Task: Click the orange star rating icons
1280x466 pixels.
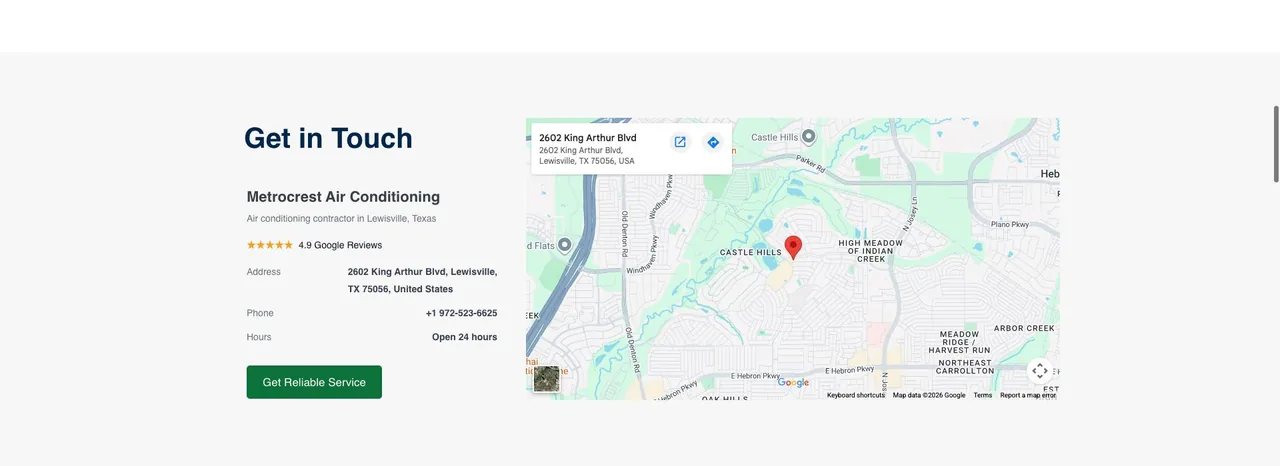Action: pyautogui.click(x=270, y=245)
